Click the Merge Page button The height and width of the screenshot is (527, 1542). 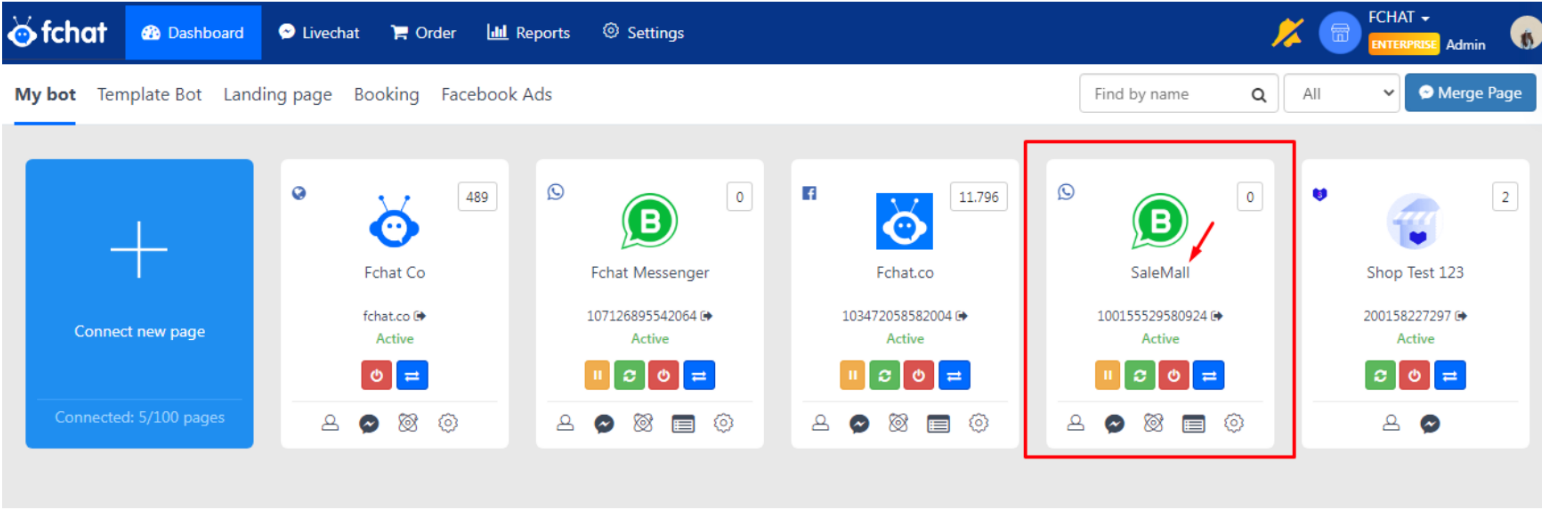tap(1470, 93)
